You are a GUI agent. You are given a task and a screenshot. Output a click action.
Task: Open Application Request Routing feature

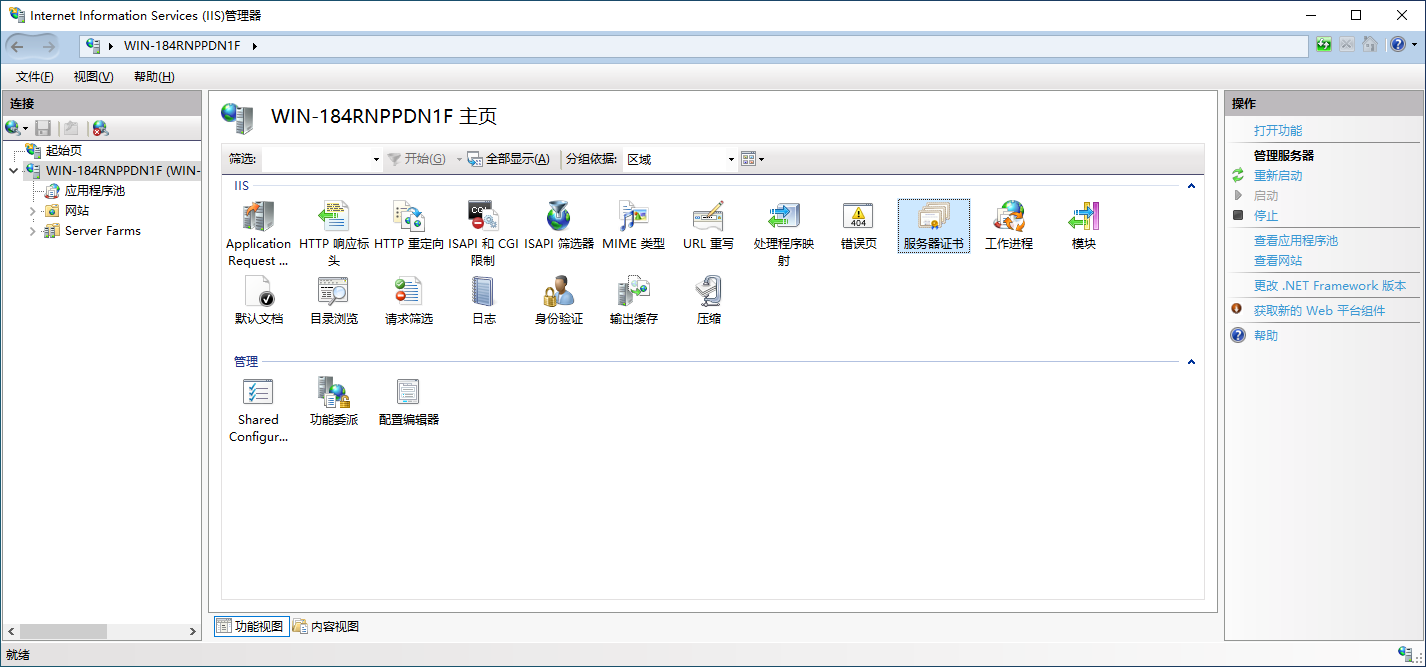point(258,234)
